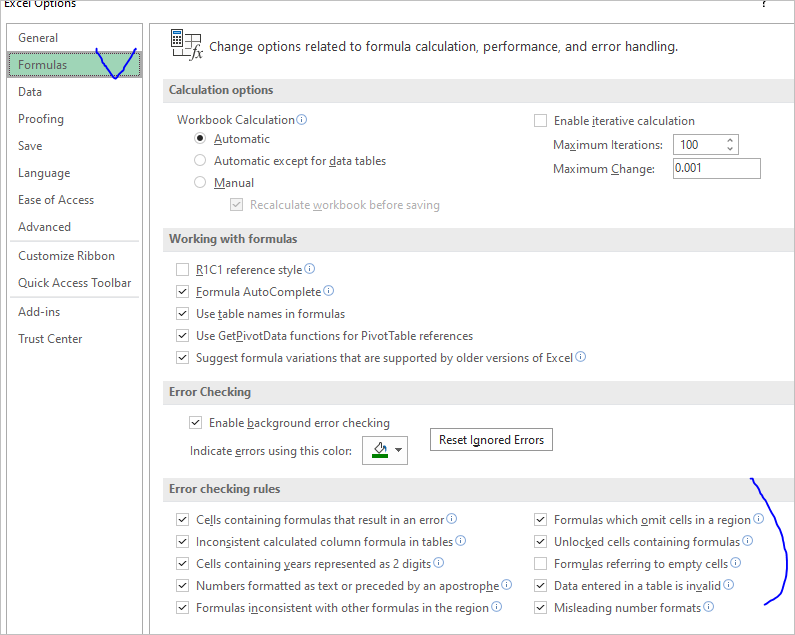Enable iterative calculation checkbox
This screenshot has width=795, height=635.
coord(541,121)
